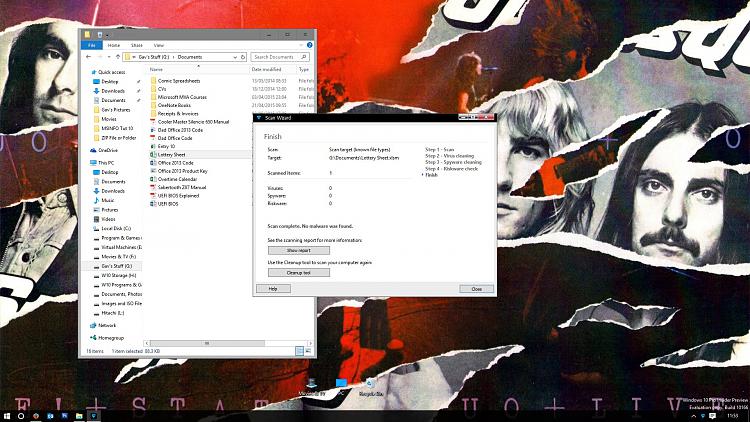The width and height of the screenshot is (750, 422).
Task: Select Microsoft MVA Courses folder
Action: point(182,97)
